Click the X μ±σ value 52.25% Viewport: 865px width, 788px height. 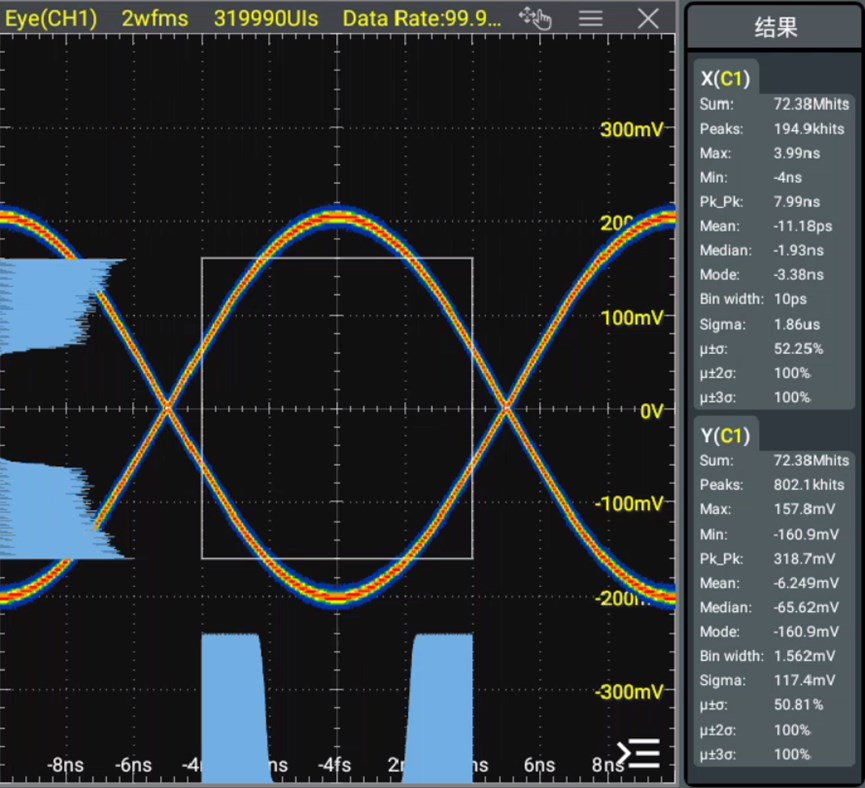(x=798, y=349)
